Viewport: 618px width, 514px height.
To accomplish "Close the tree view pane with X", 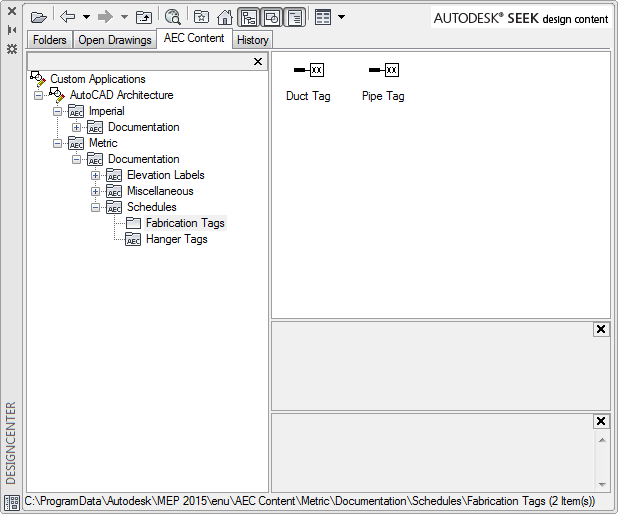I will click(x=258, y=61).
